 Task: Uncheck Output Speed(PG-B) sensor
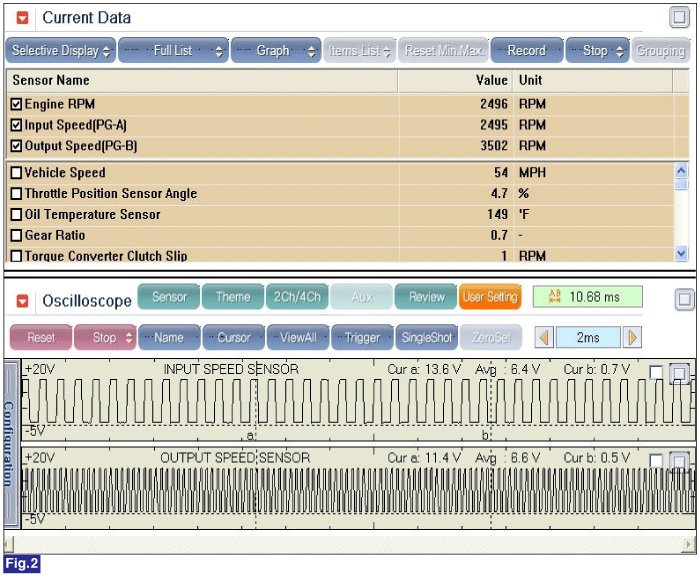[16, 146]
